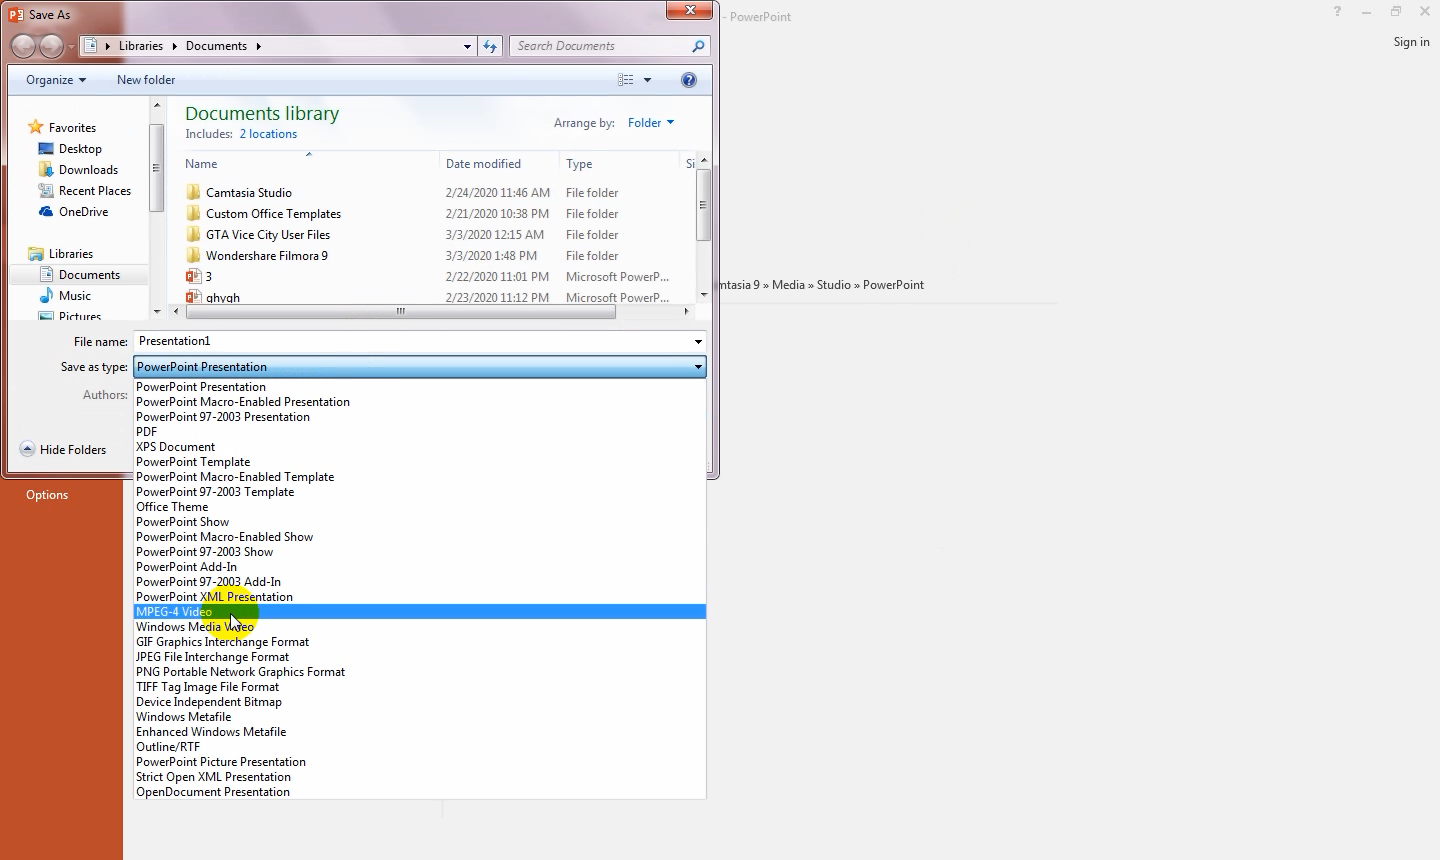Choose PowerPoint Macro-Enabled Presentation type
This screenshot has width=1440, height=860.
[420, 402]
